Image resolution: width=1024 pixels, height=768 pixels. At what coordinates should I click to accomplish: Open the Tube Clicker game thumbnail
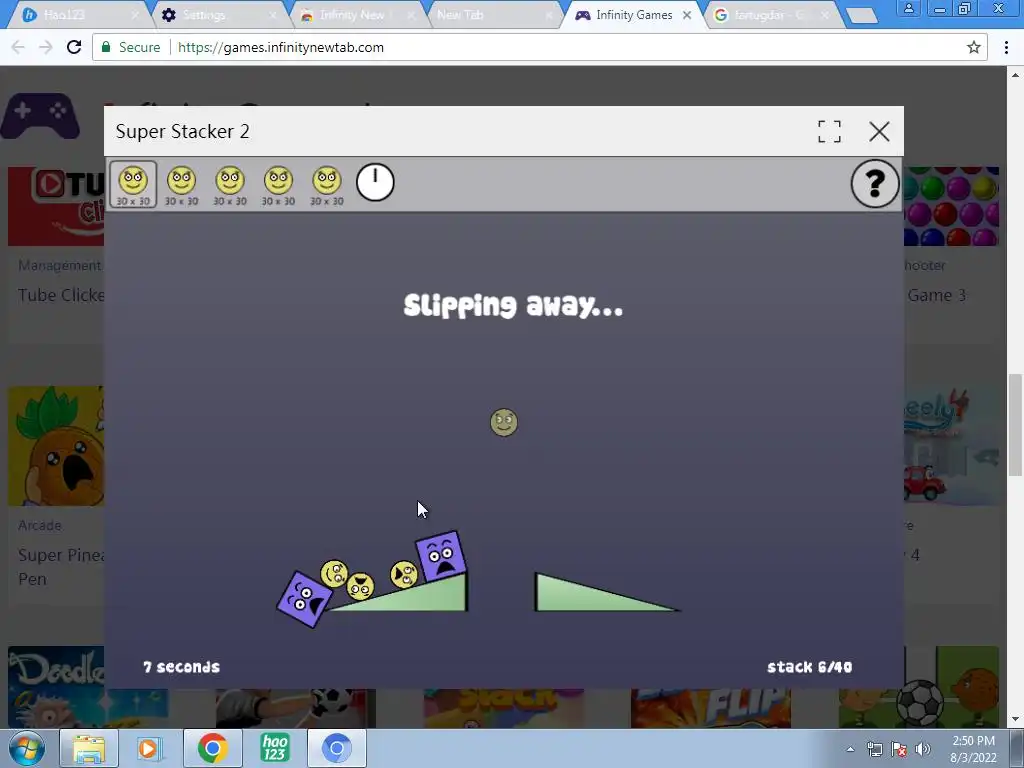click(56, 206)
